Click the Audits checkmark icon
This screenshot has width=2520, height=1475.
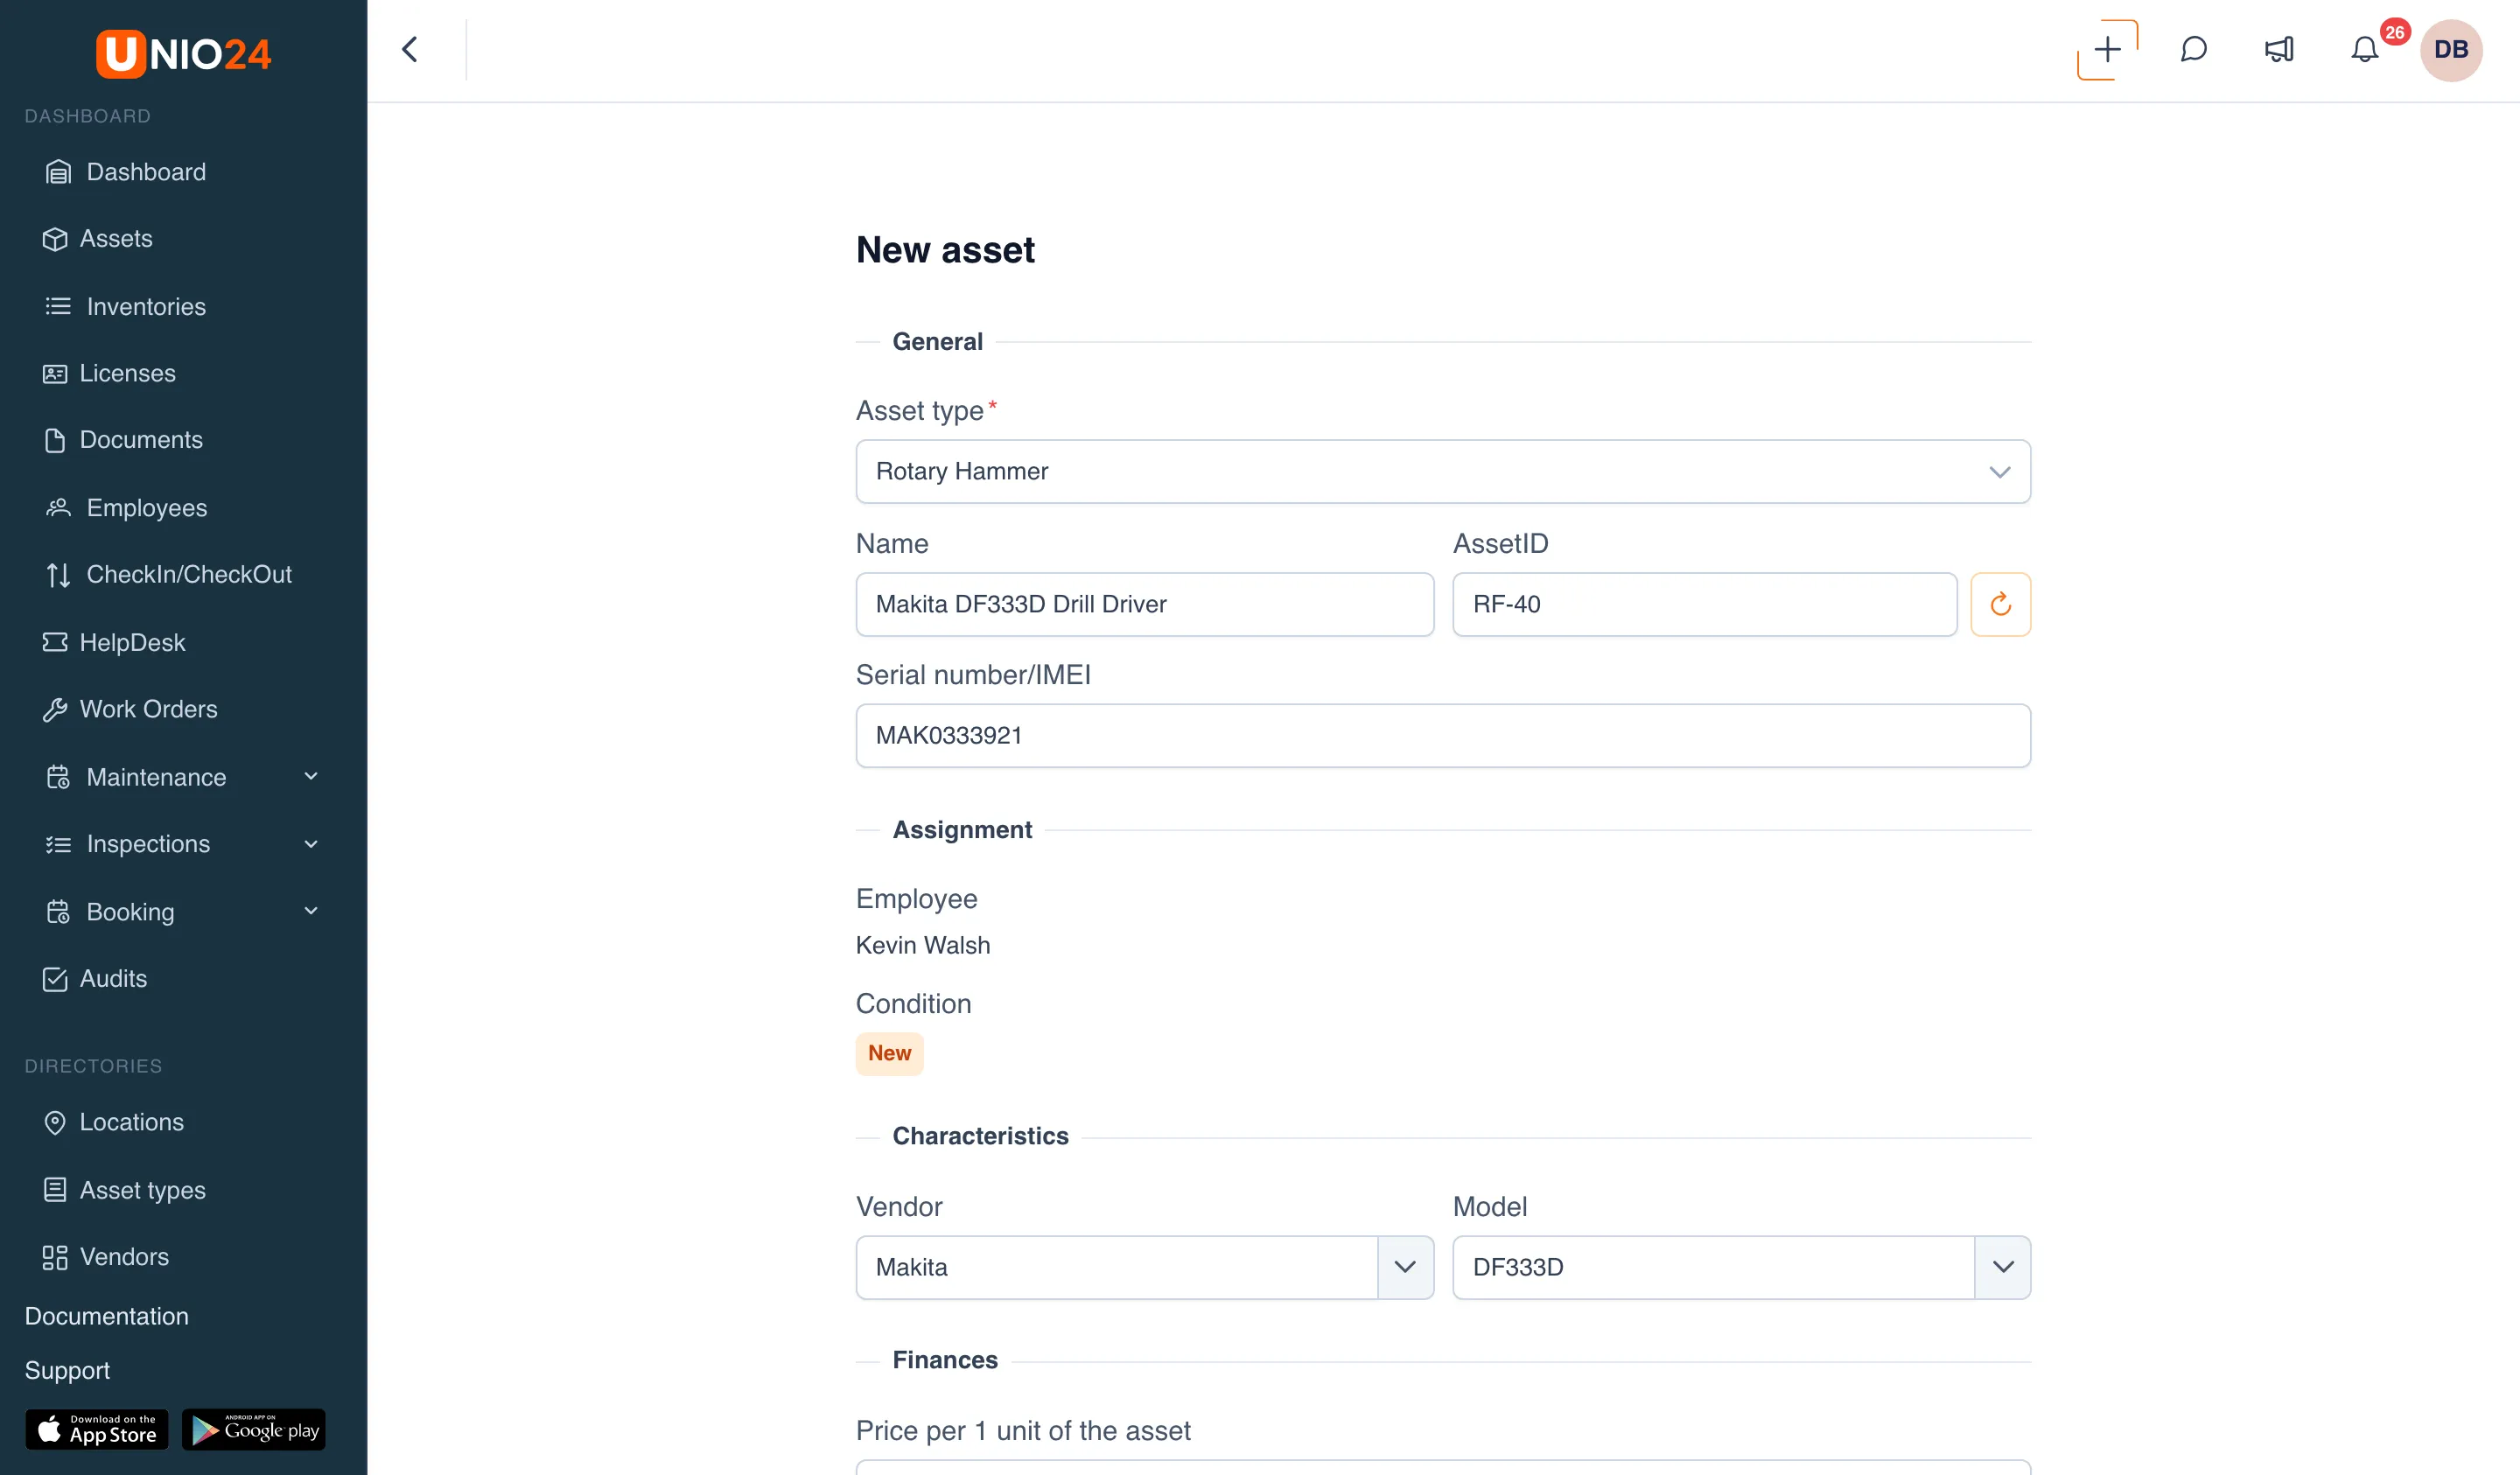[x=55, y=979]
